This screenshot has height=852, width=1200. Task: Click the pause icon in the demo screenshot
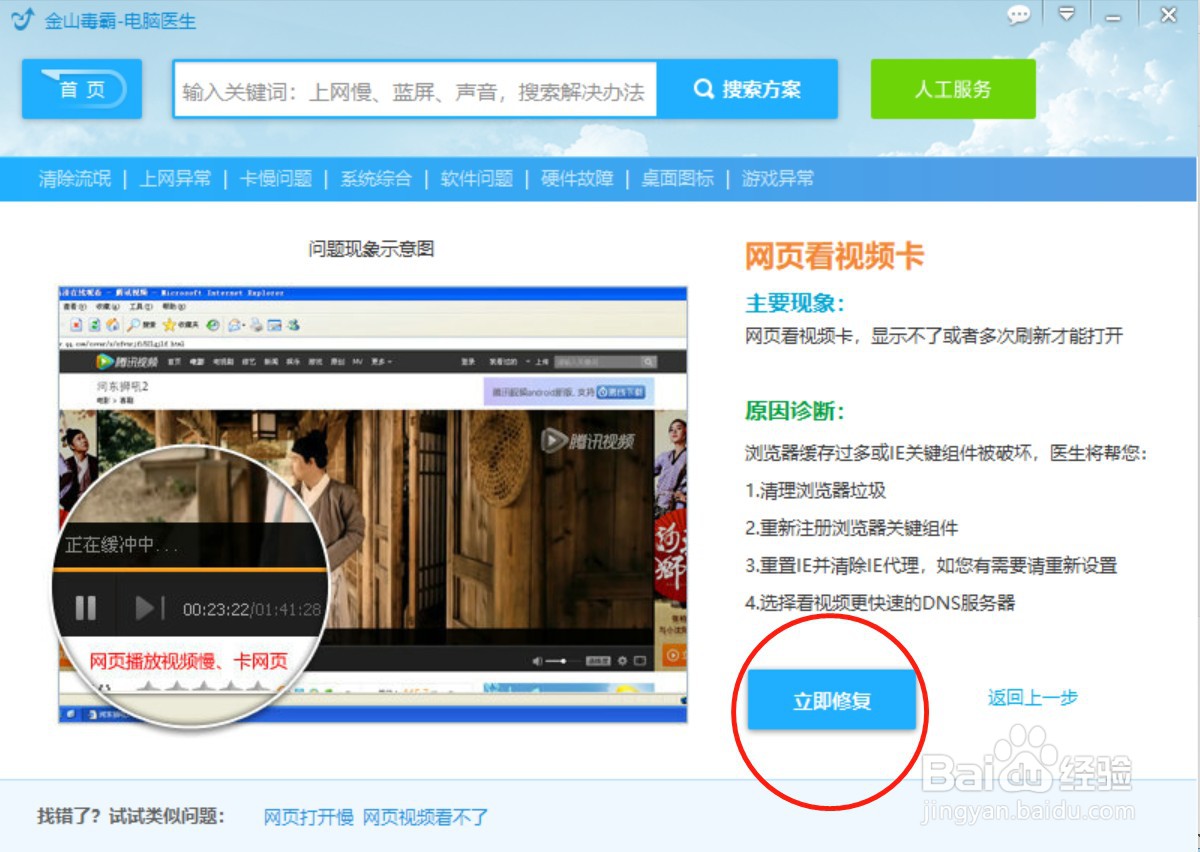(x=84, y=606)
